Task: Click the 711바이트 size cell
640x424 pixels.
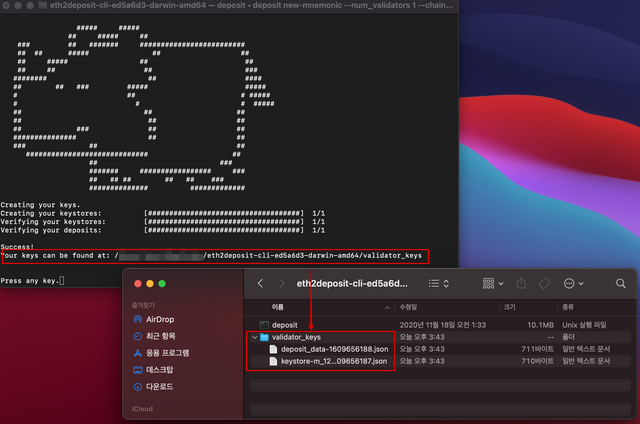Action: [537, 349]
